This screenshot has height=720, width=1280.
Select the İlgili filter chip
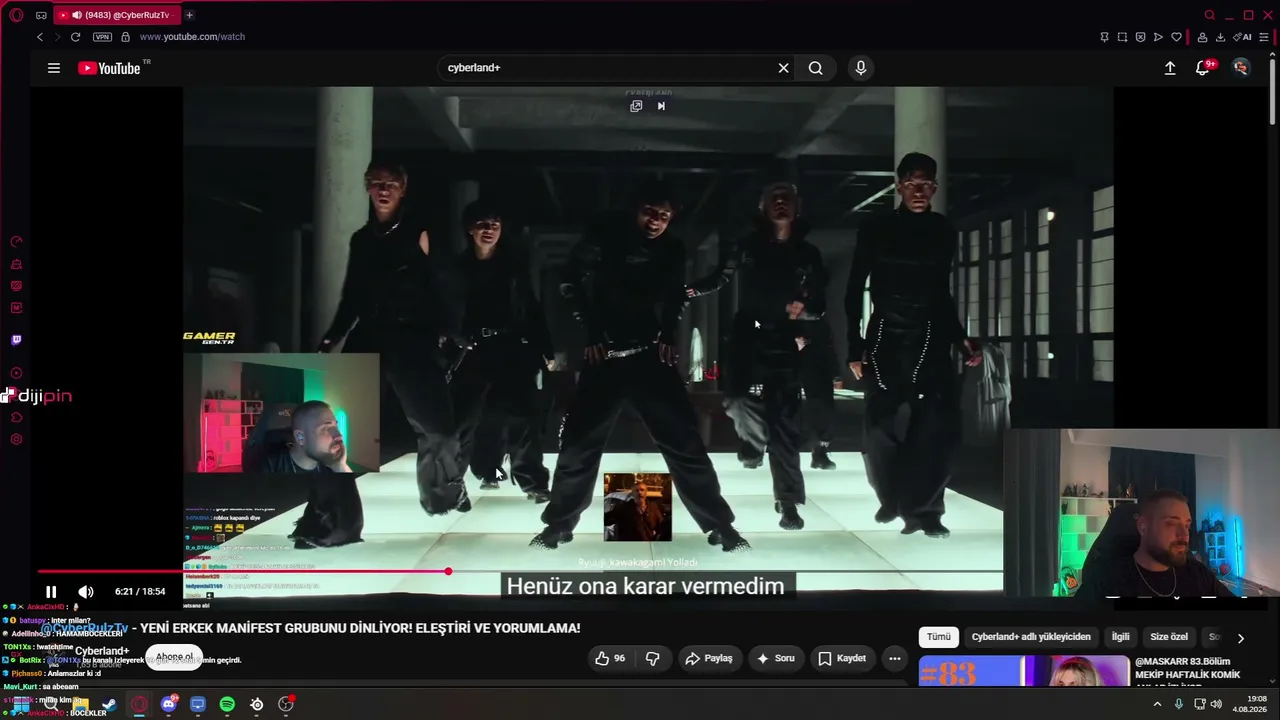click(x=1121, y=637)
